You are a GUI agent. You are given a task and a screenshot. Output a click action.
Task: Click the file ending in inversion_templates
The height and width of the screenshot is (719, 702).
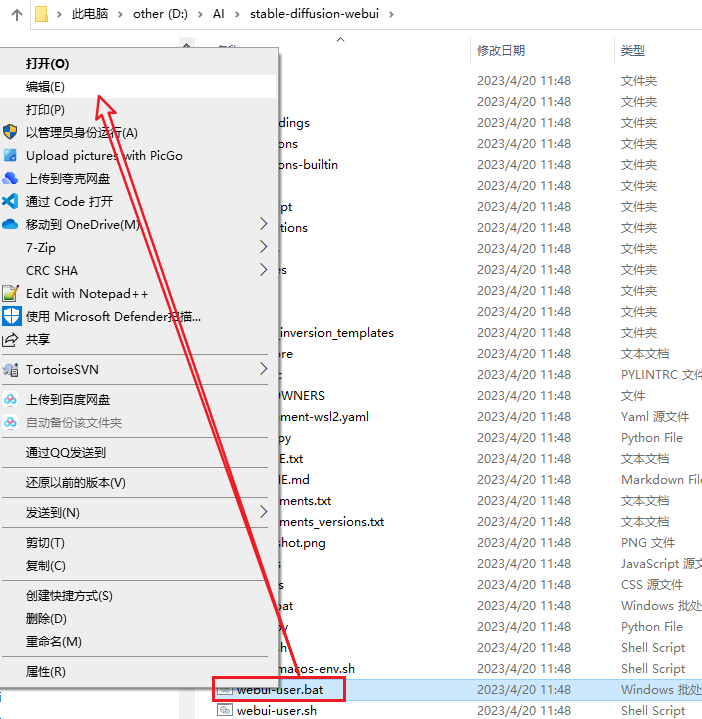[337, 332]
